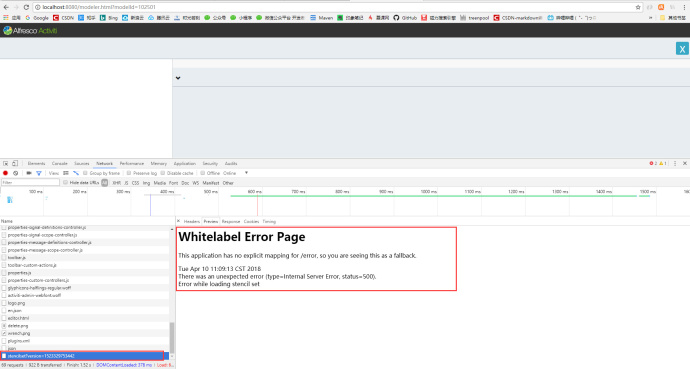Toggle capture screenshots camera icon
This screenshot has height=369, width=690.
tap(29, 173)
